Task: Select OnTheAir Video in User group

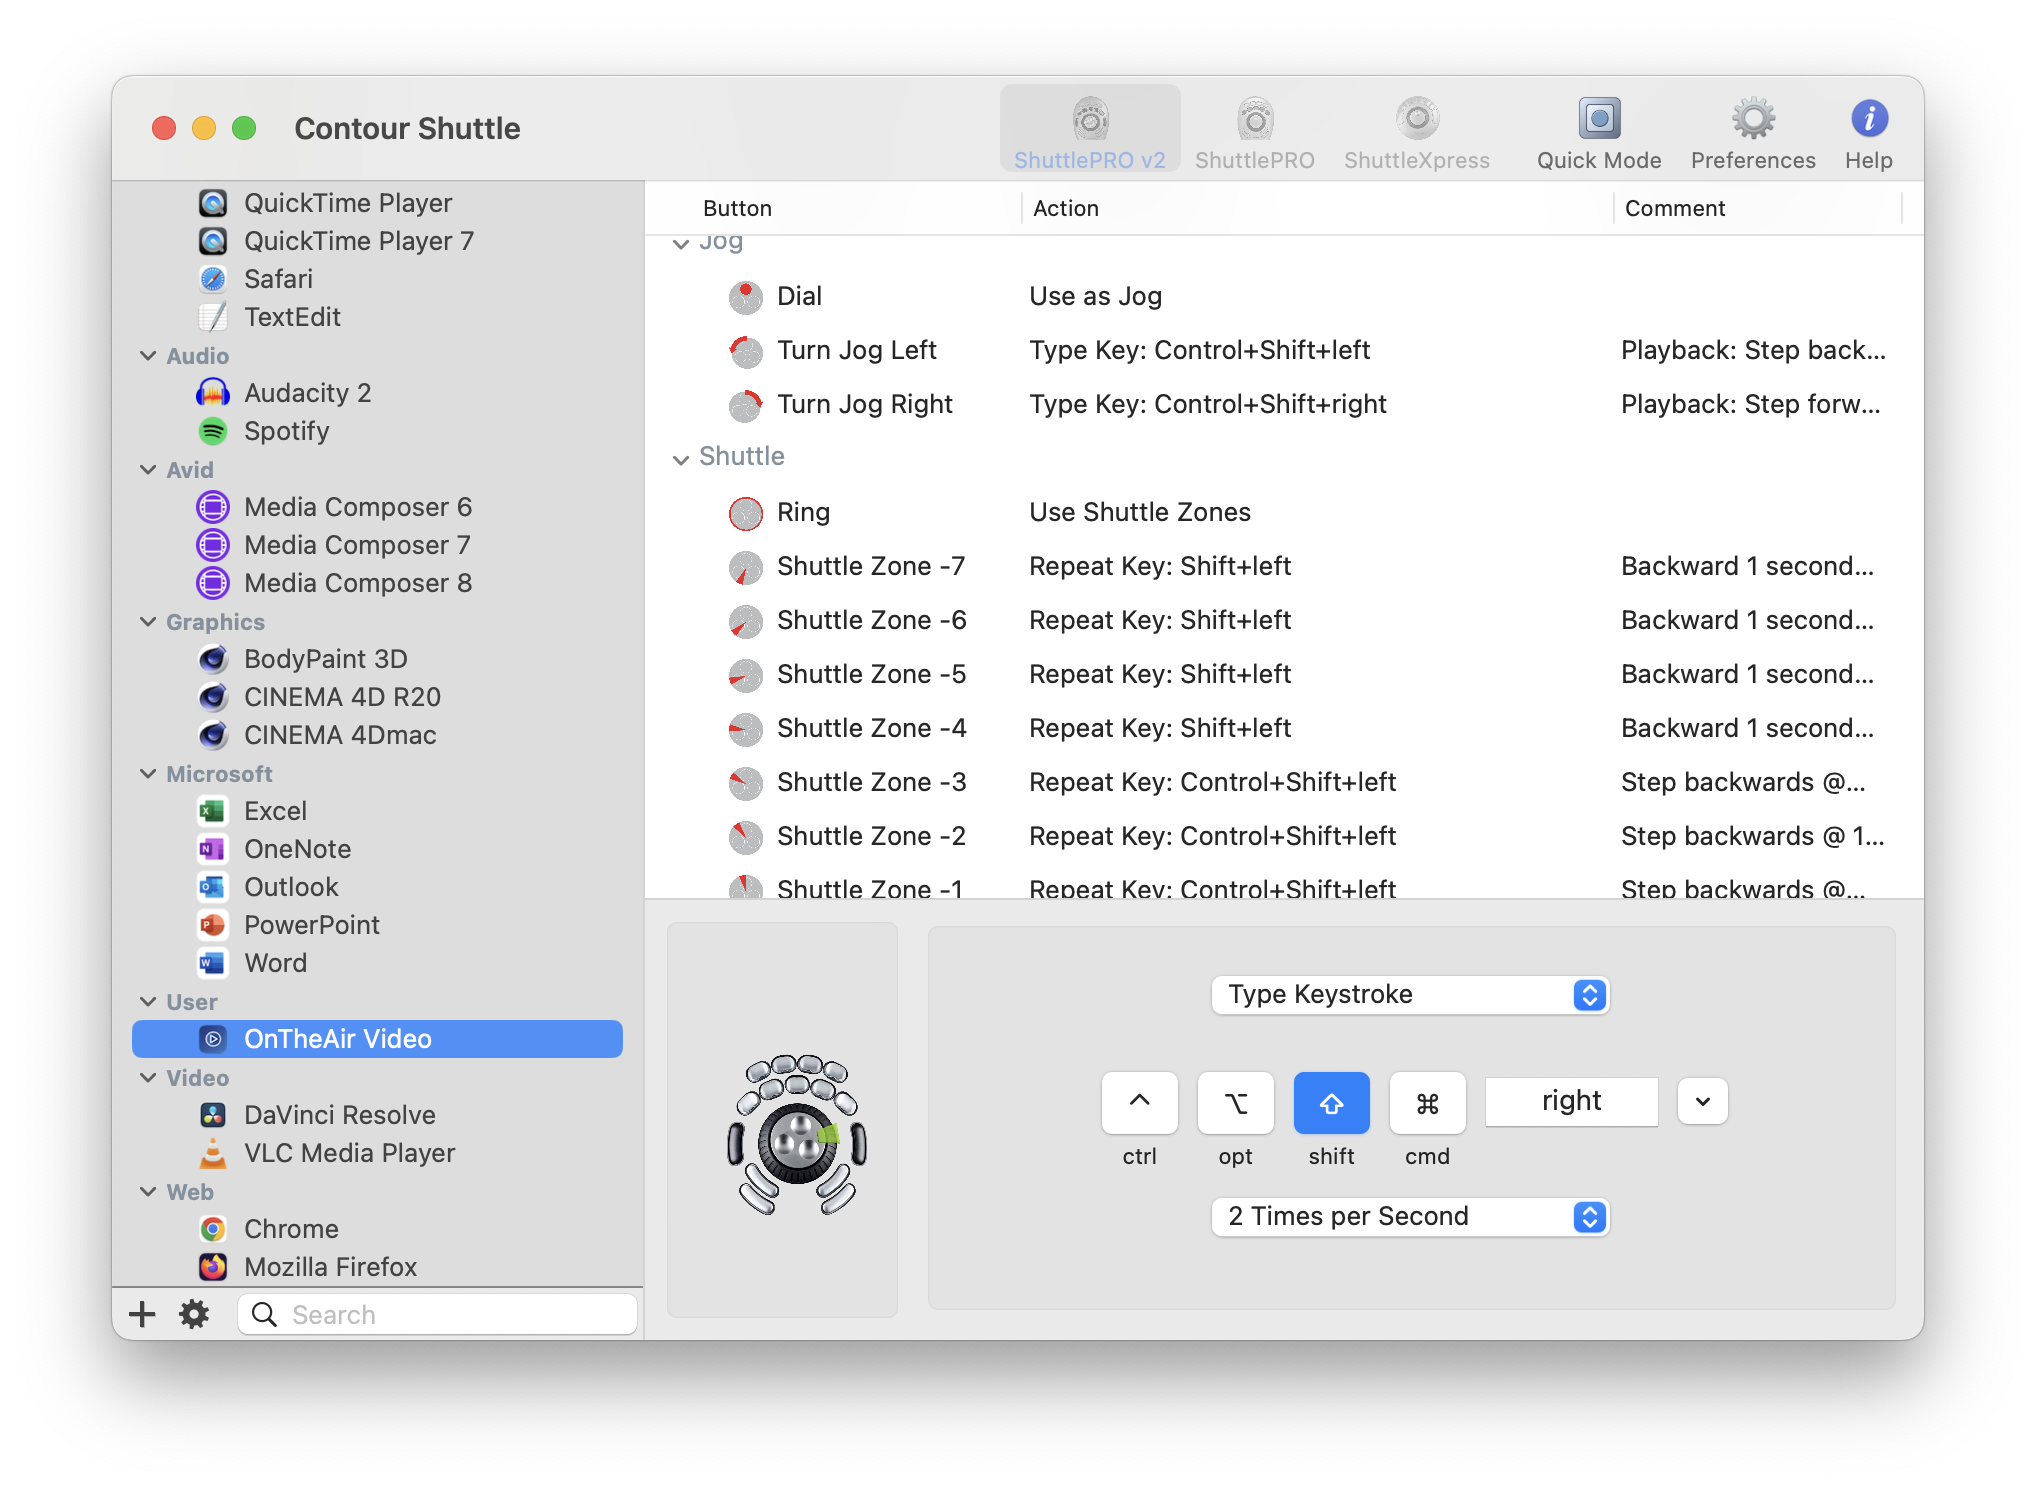Action: point(377,1039)
